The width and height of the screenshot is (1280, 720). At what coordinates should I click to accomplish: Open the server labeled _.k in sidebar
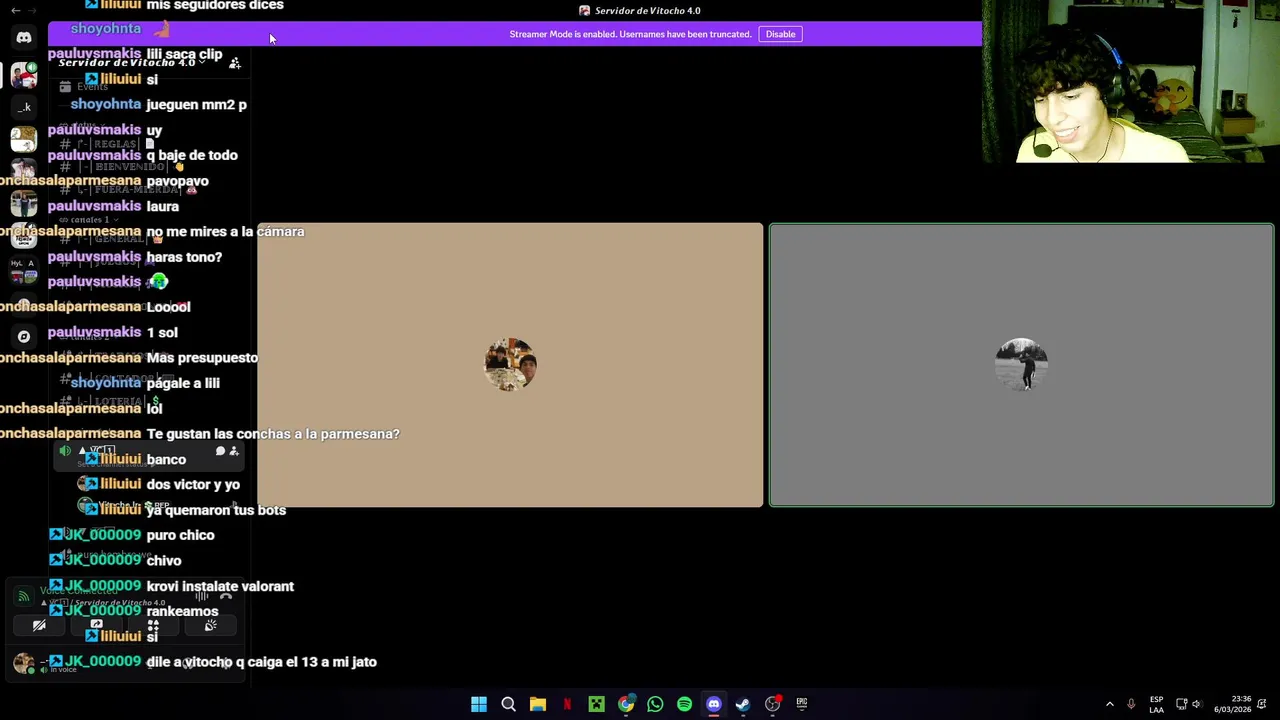coord(24,107)
